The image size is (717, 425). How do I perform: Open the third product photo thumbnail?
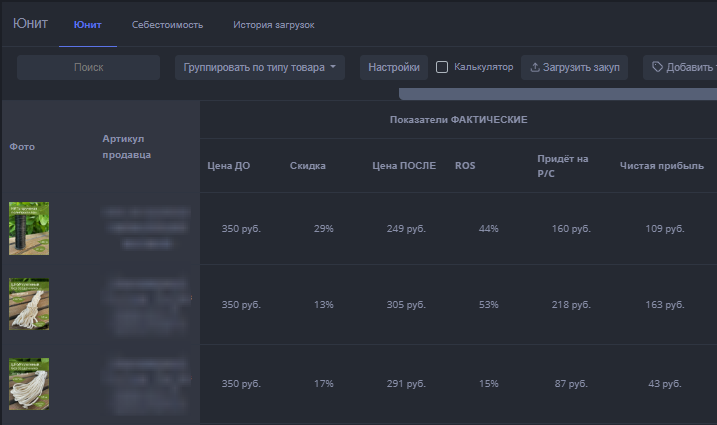pyautogui.click(x=29, y=383)
